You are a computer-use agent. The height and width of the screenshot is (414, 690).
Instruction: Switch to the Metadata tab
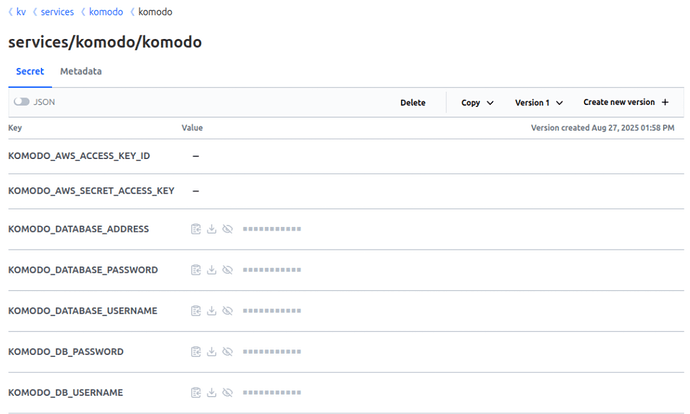click(x=80, y=72)
